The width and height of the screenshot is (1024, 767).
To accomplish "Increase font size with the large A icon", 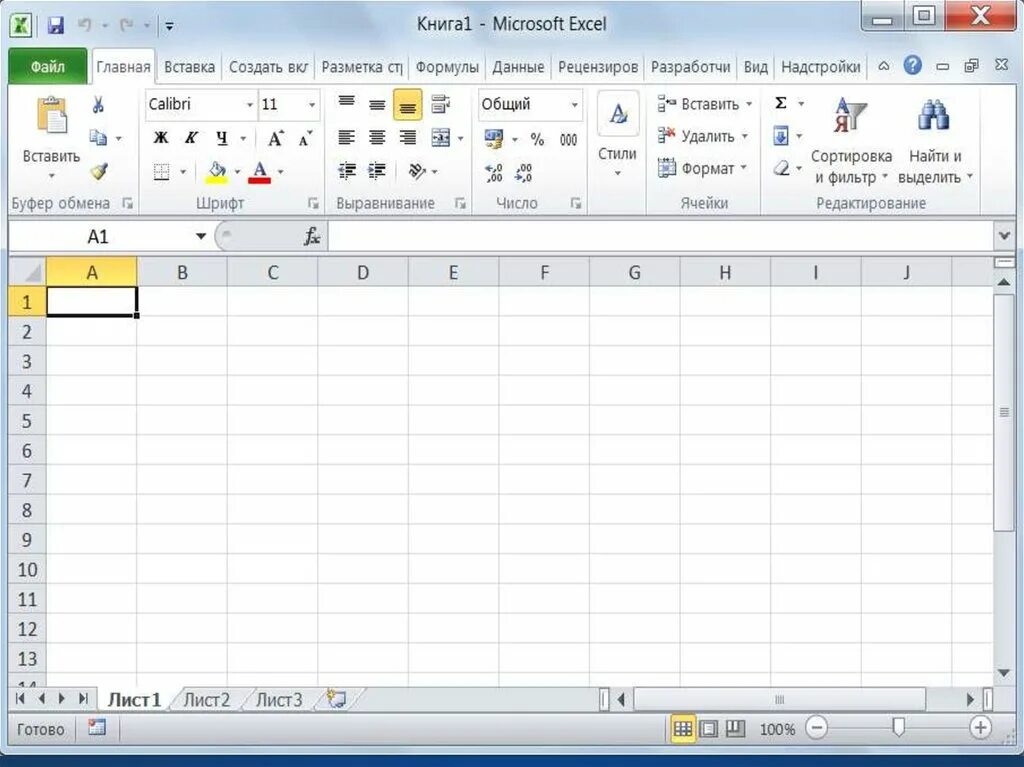I will [276, 139].
